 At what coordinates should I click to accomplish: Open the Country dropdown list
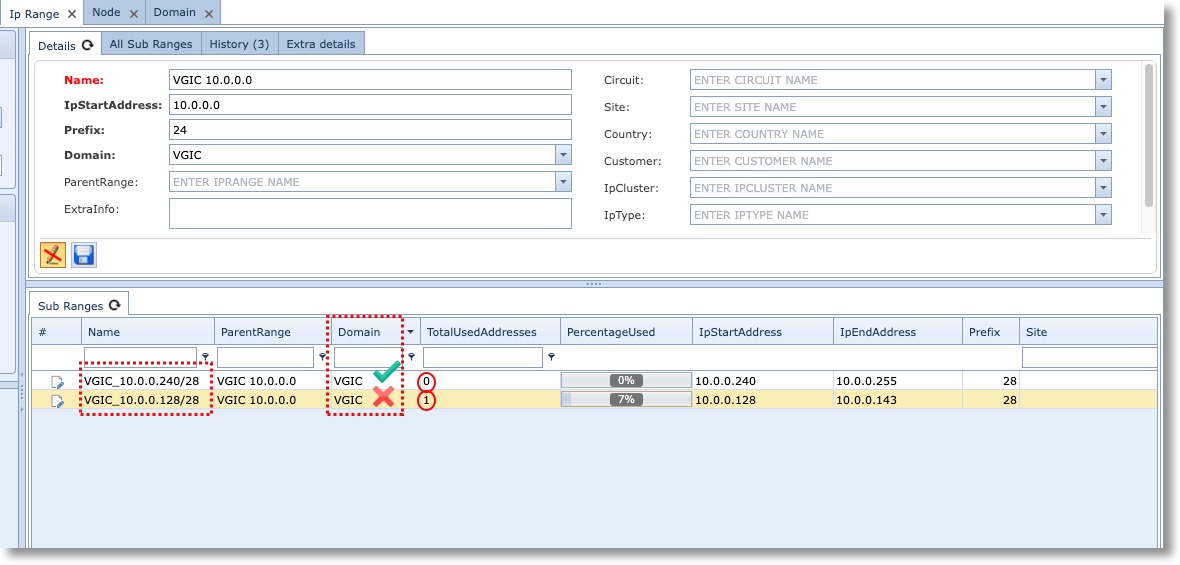1103,134
